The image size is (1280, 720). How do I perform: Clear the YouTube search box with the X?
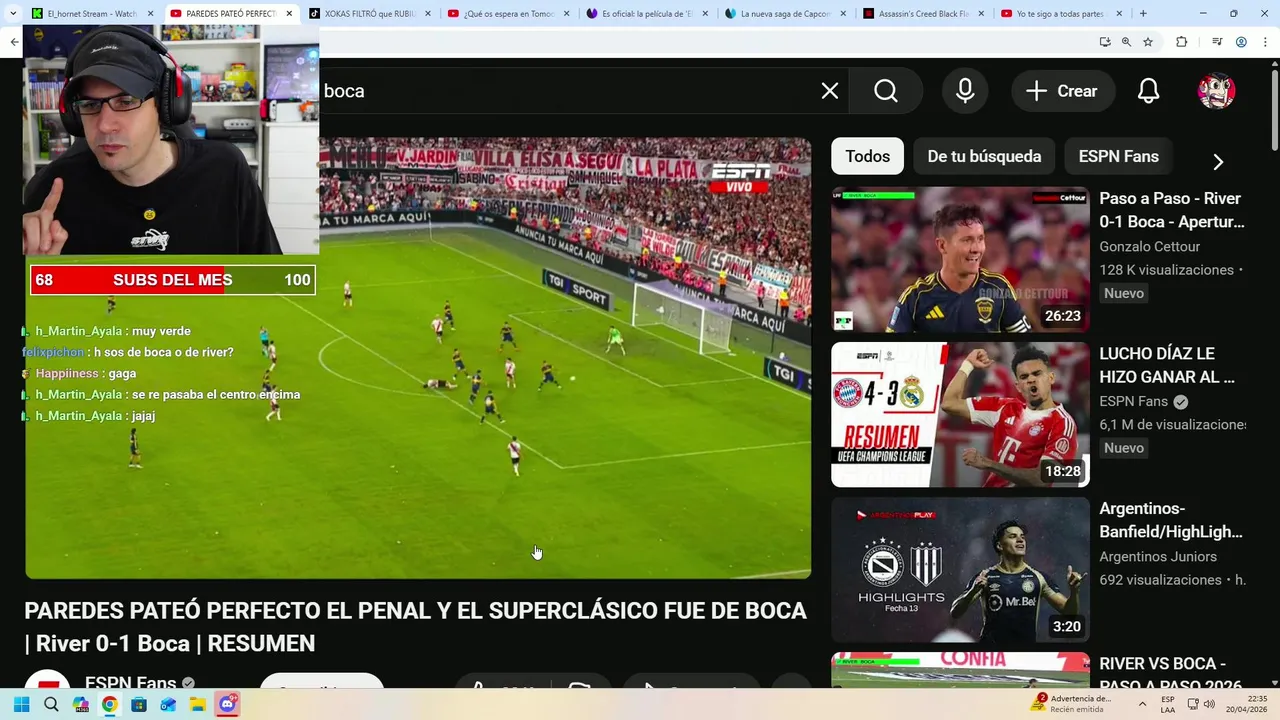coord(830,91)
